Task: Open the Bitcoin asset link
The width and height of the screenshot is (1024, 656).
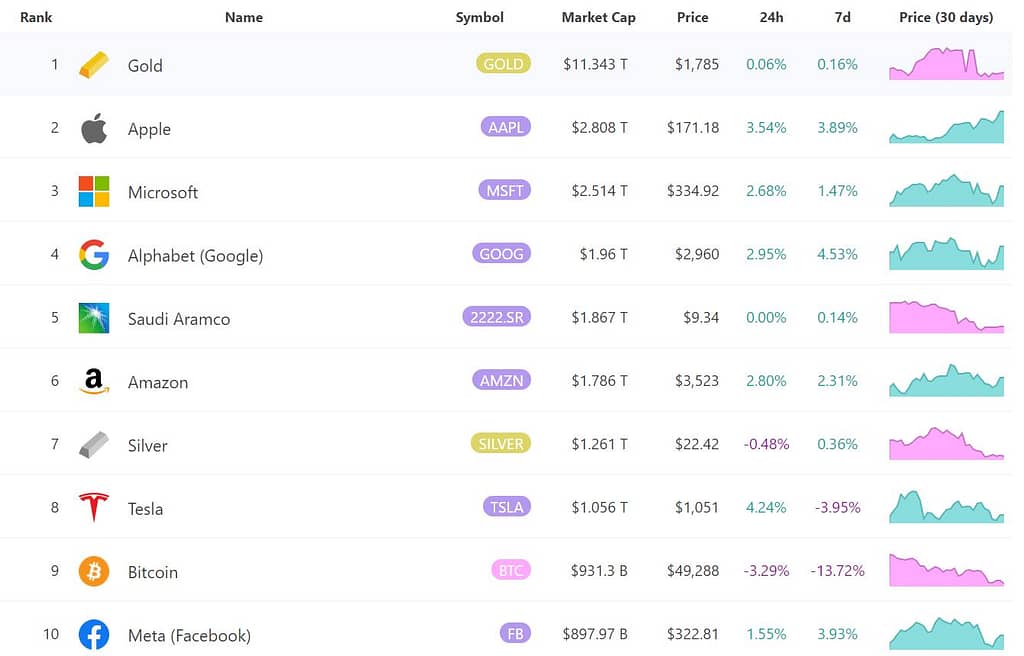Action: coord(153,572)
